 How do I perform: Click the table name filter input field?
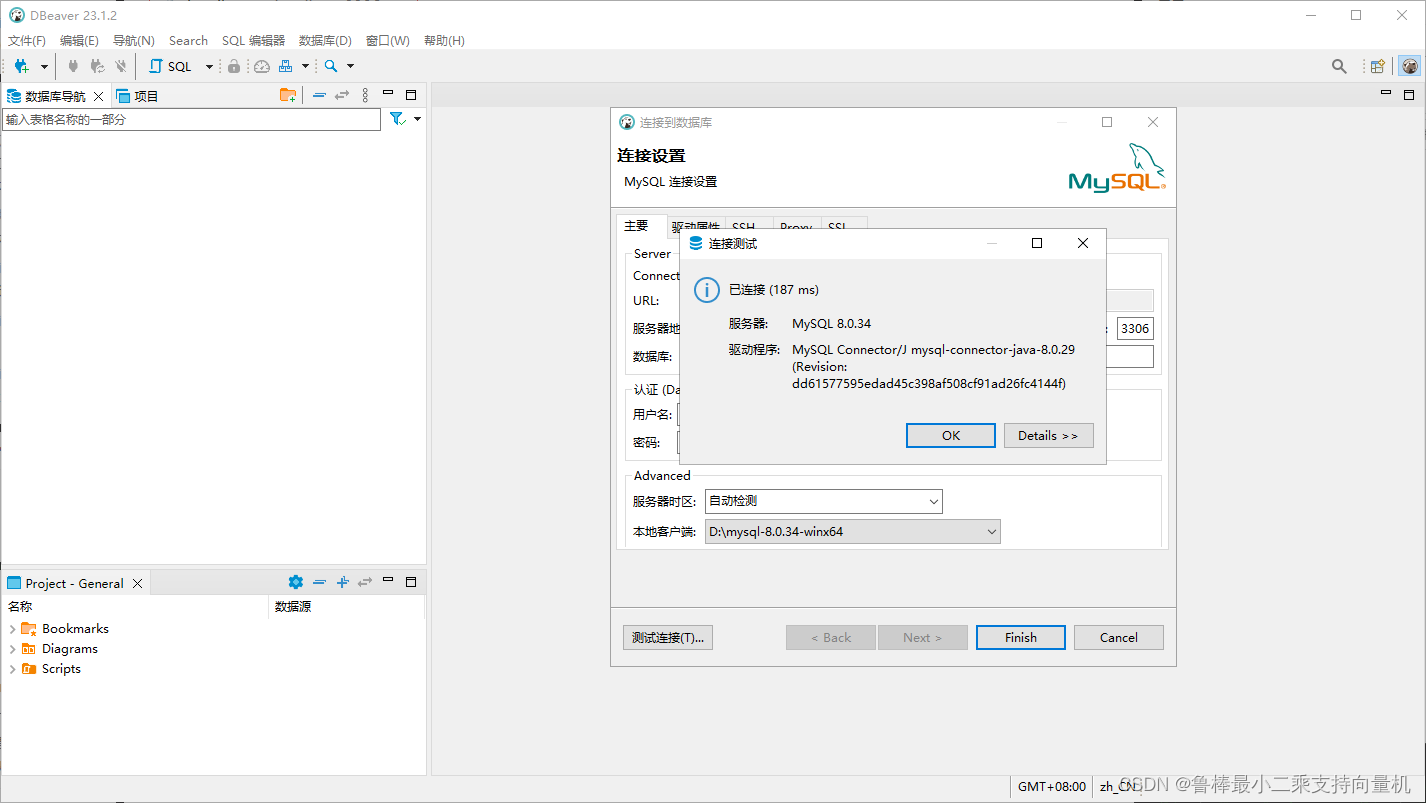point(191,119)
